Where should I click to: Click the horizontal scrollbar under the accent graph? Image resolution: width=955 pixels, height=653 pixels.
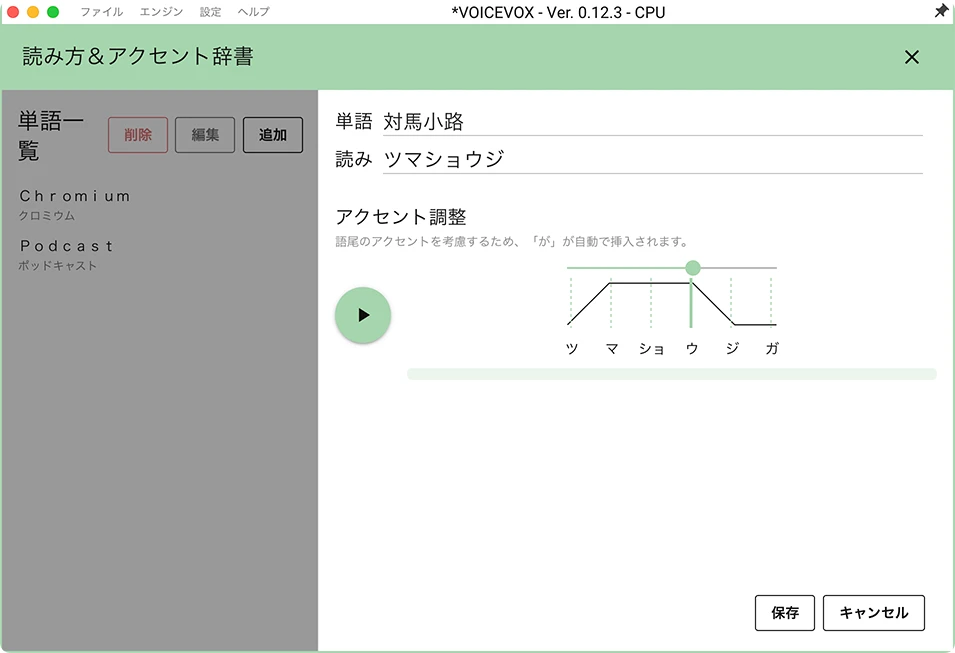pos(671,374)
